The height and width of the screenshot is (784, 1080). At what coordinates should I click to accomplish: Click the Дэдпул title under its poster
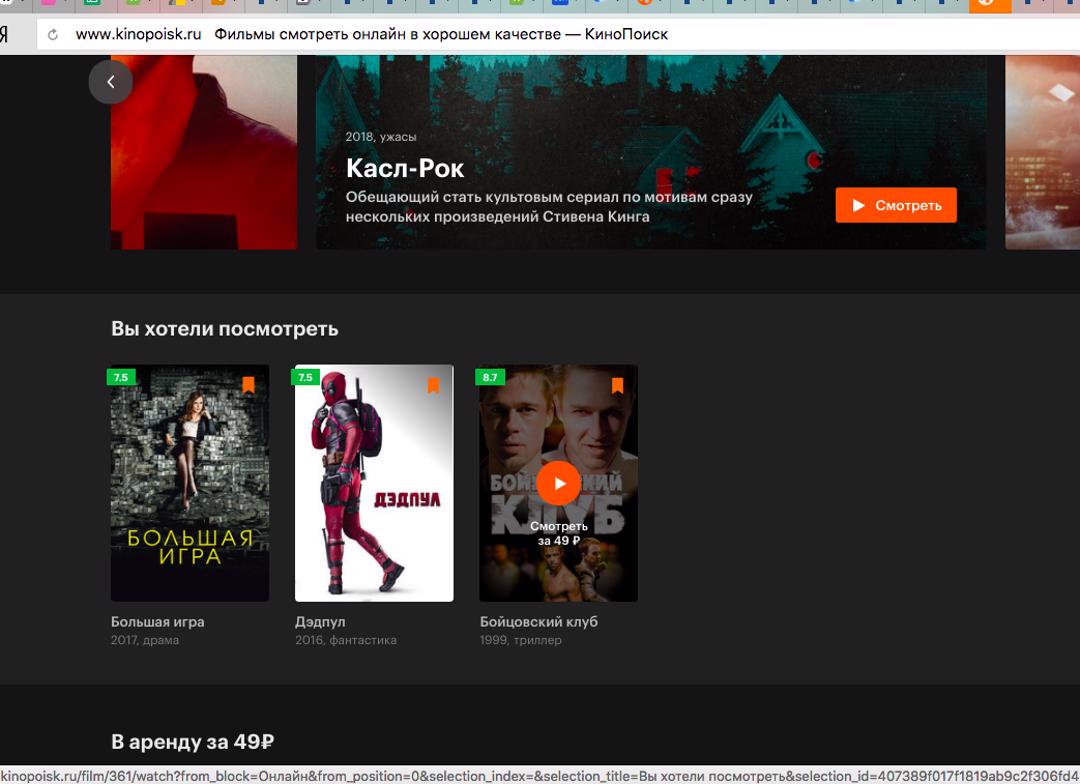click(320, 621)
